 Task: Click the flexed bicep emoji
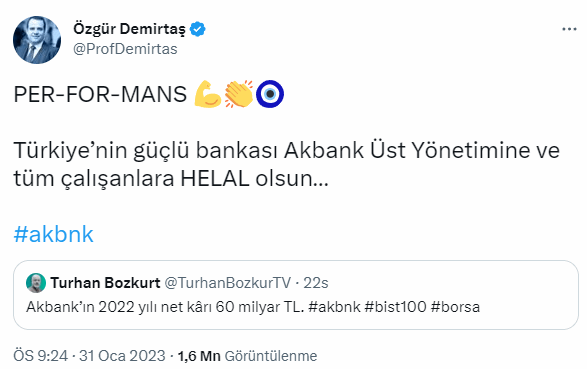pyautogui.click(x=208, y=94)
